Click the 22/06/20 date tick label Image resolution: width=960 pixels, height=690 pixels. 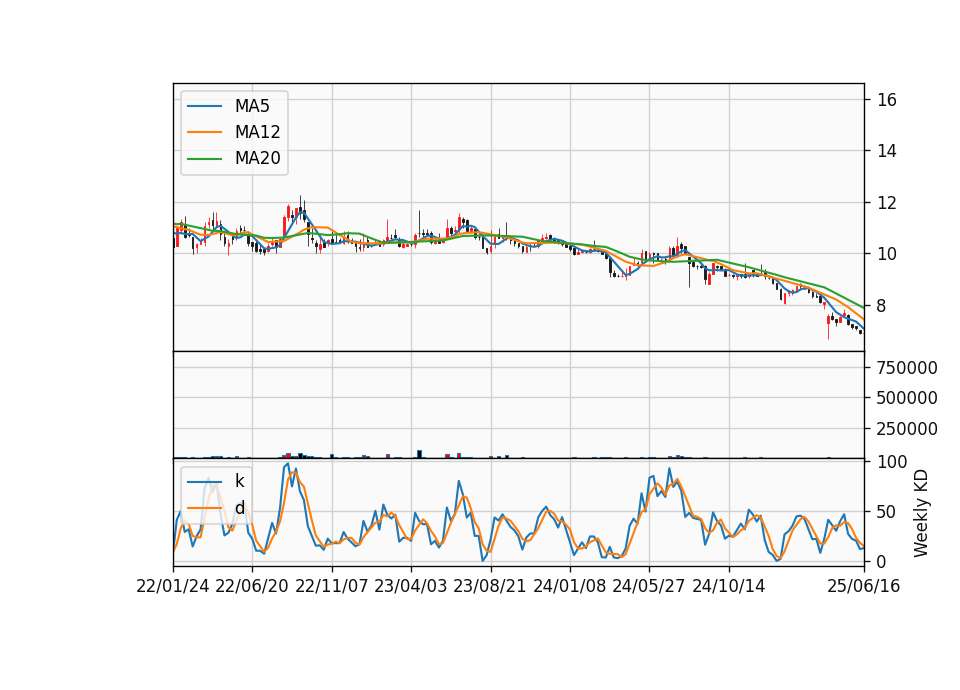point(252,587)
